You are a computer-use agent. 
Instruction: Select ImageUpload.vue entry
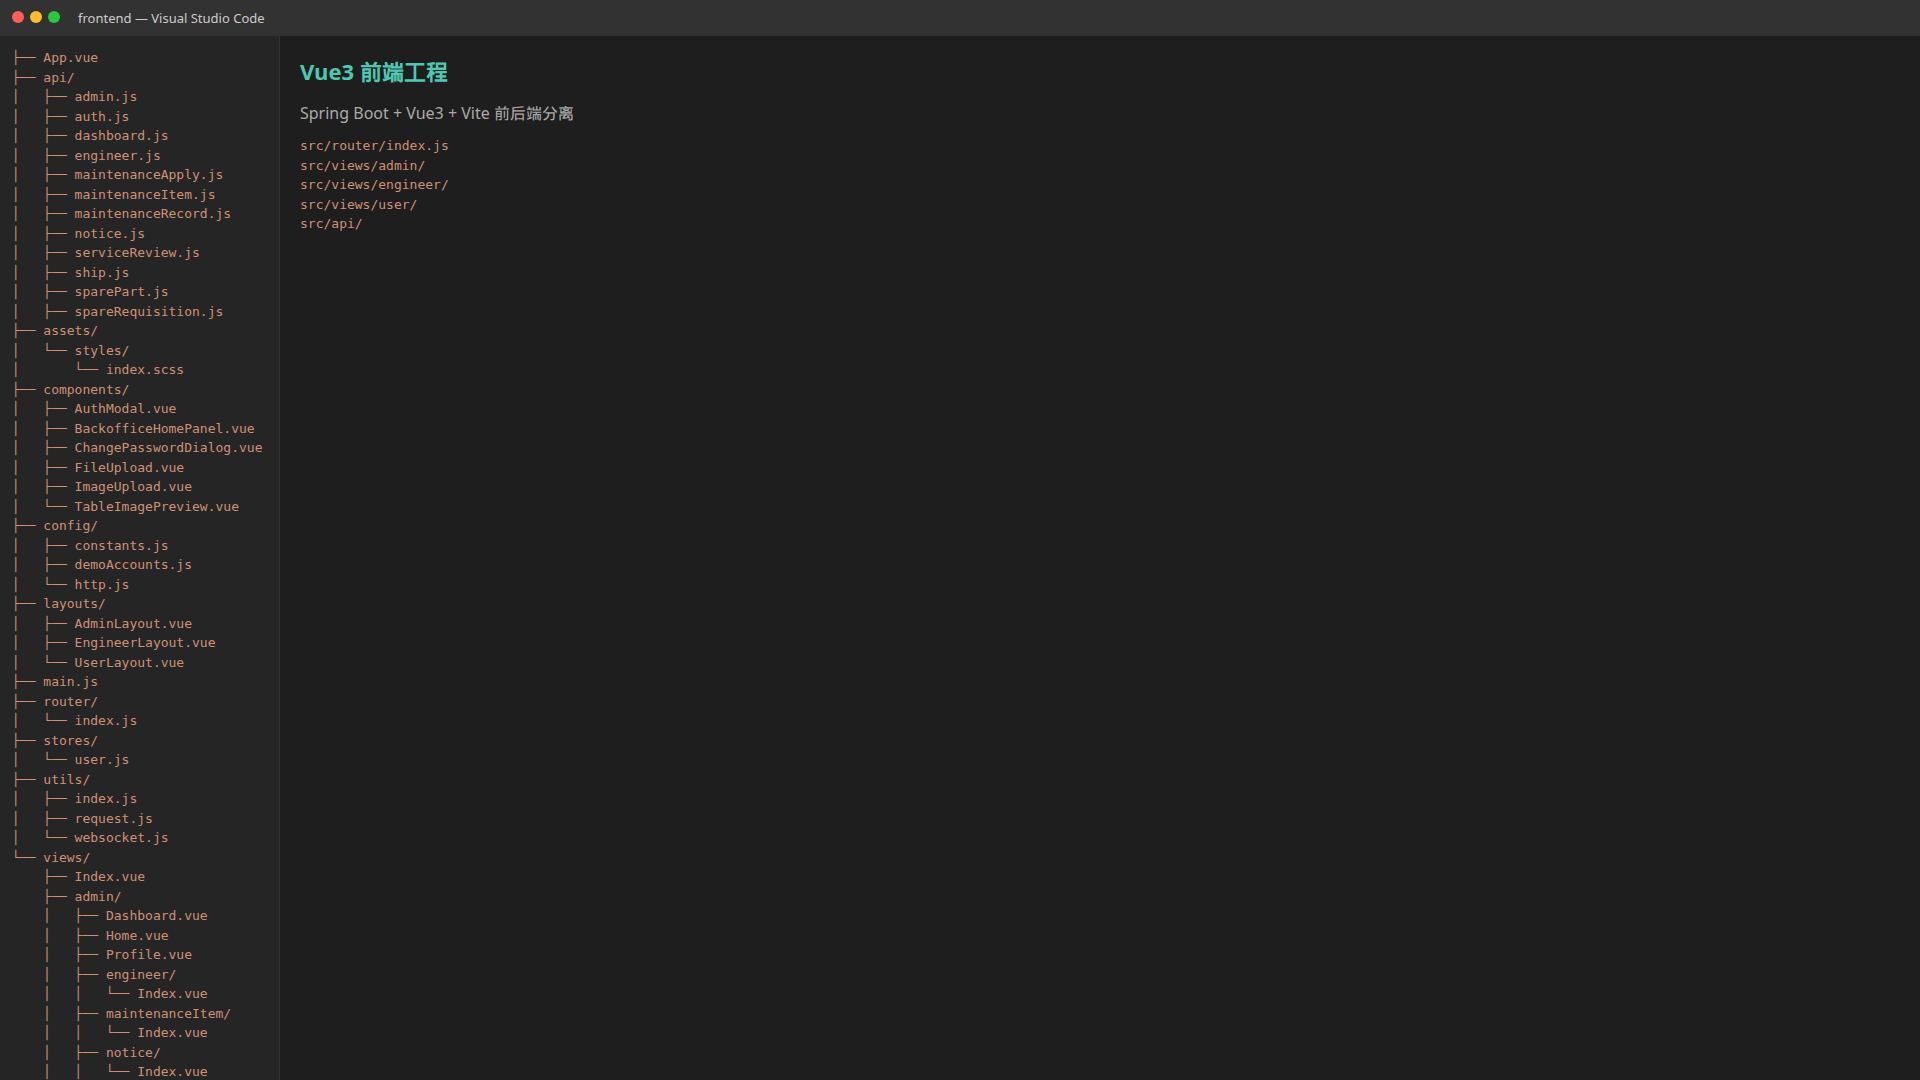(133, 487)
